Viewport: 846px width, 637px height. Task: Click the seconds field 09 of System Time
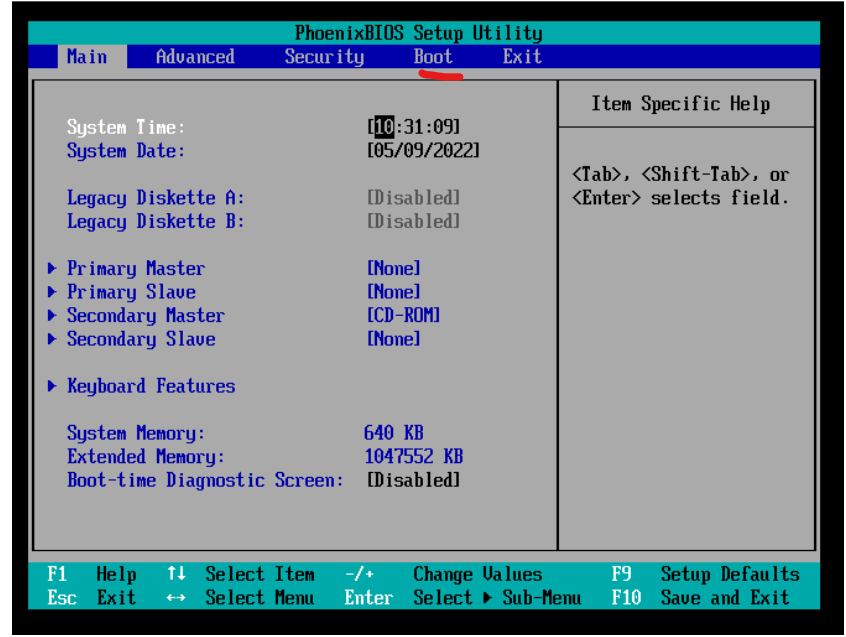click(x=443, y=127)
